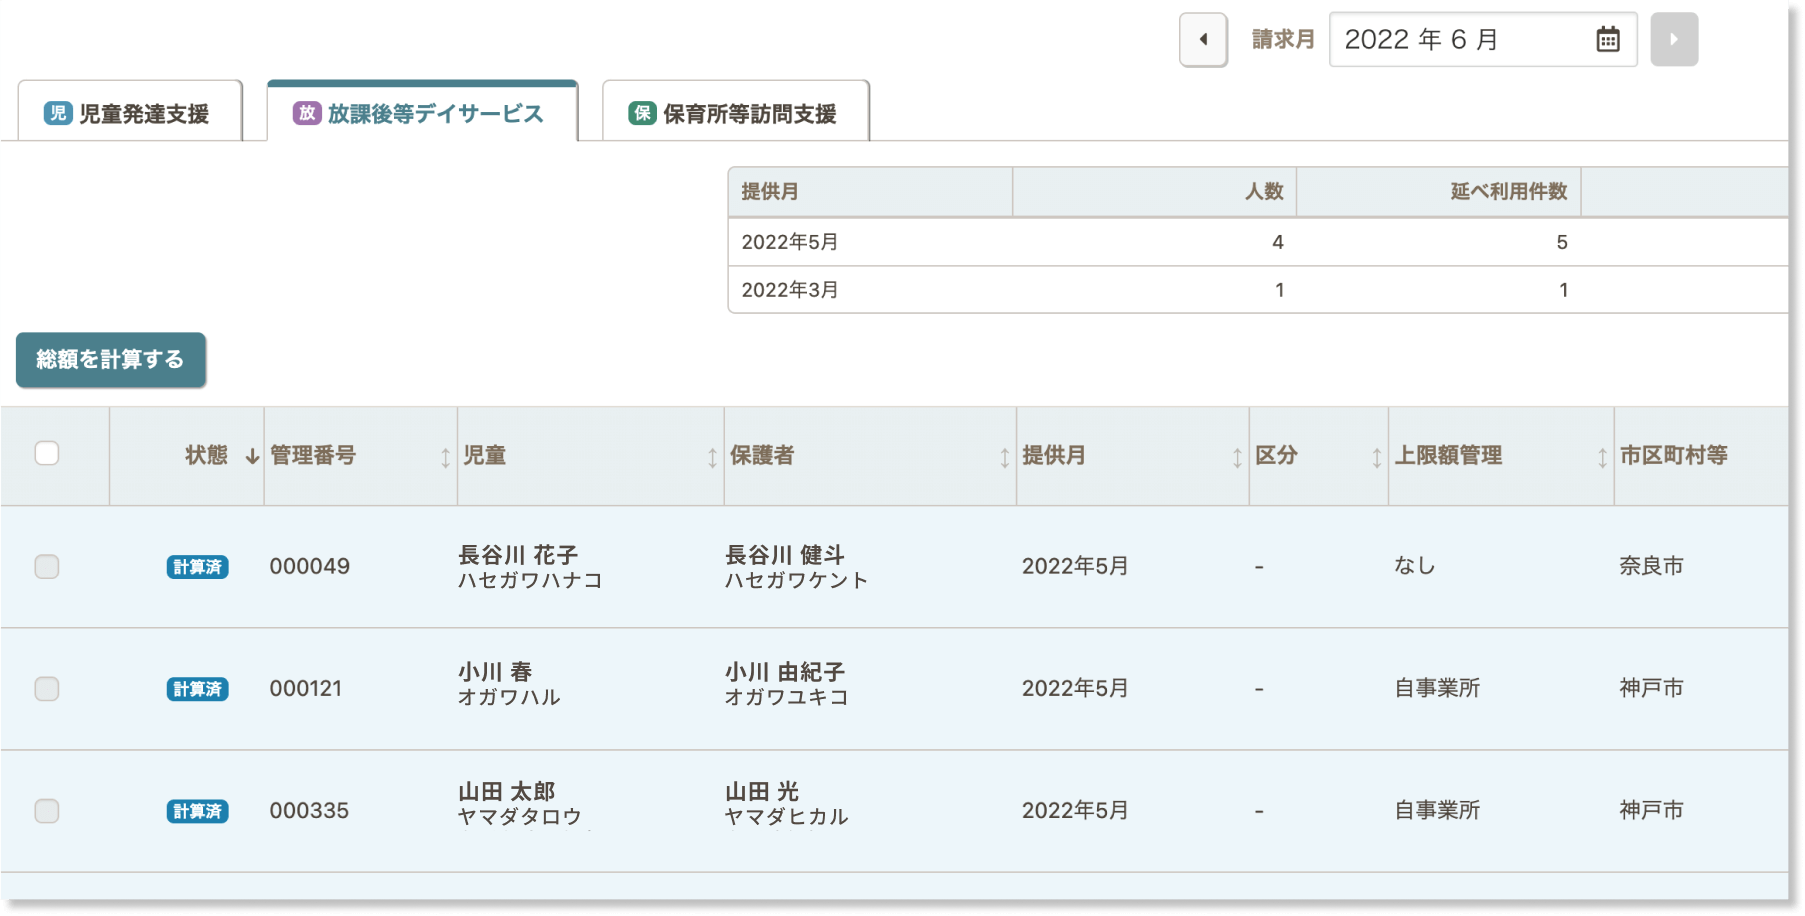The height and width of the screenshot is (916, 1805).
Task: Go to previous billing month arrow
Action: 1203,40
